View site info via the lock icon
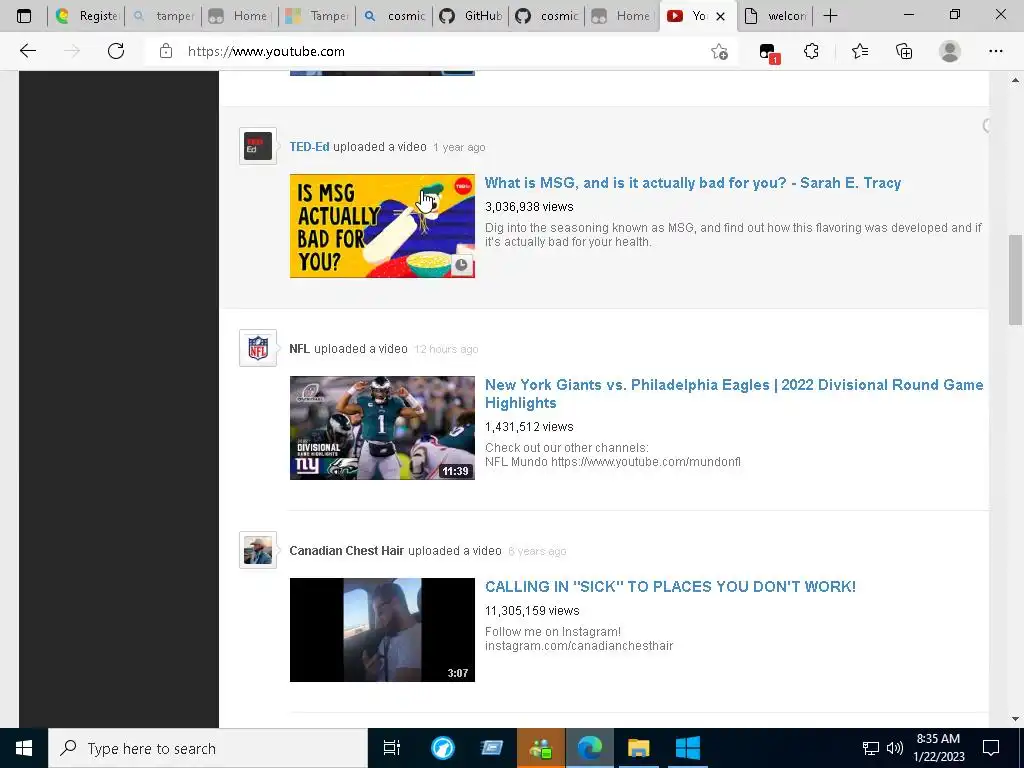The width and height of the screenshot is (1024, 768). (x=166, y=51)
